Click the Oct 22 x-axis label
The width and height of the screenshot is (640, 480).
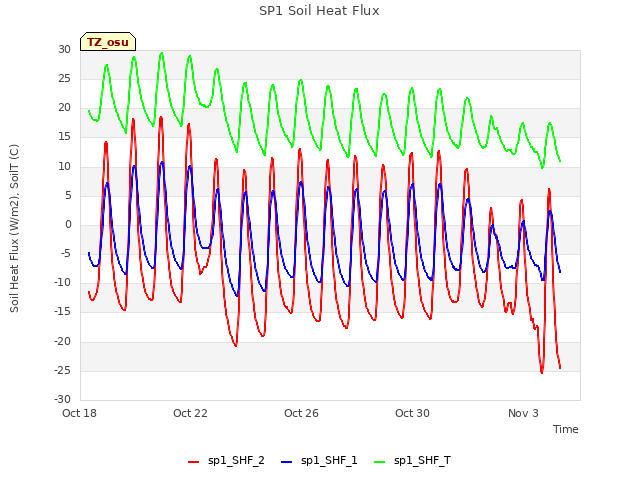tap(190, 413)
